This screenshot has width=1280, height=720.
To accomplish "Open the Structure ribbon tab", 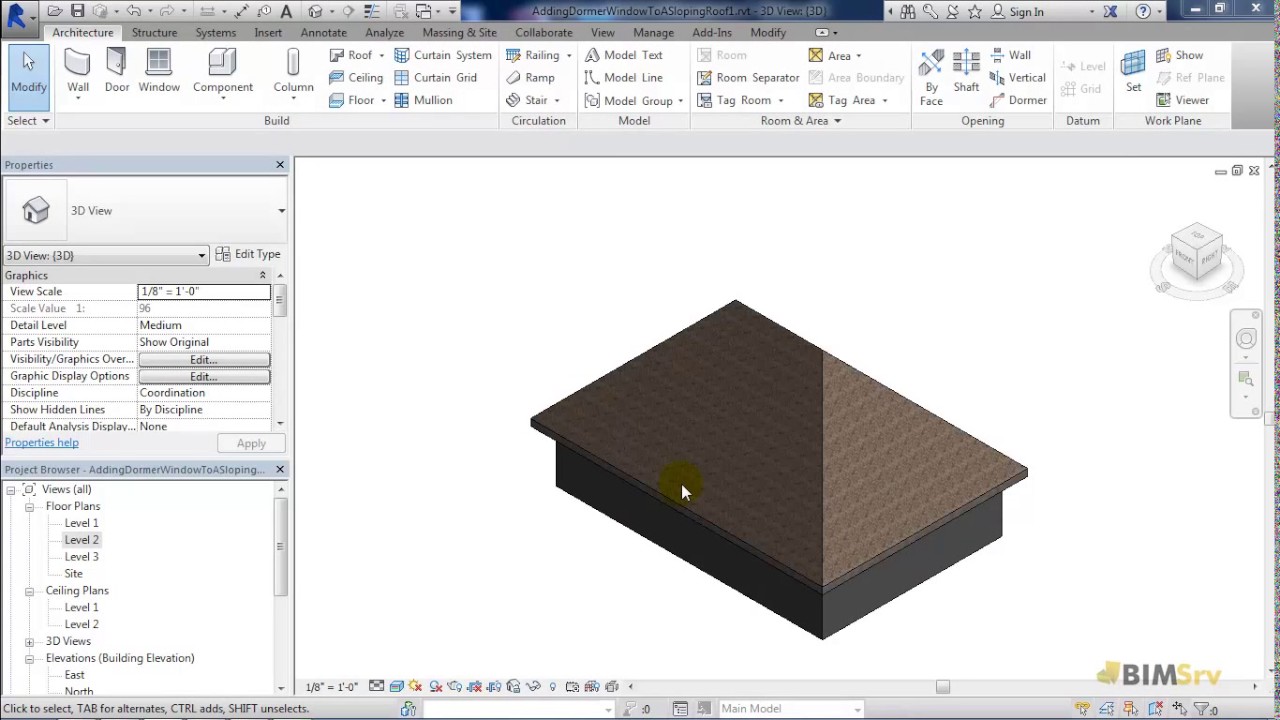I will click(x=154, y=32).
